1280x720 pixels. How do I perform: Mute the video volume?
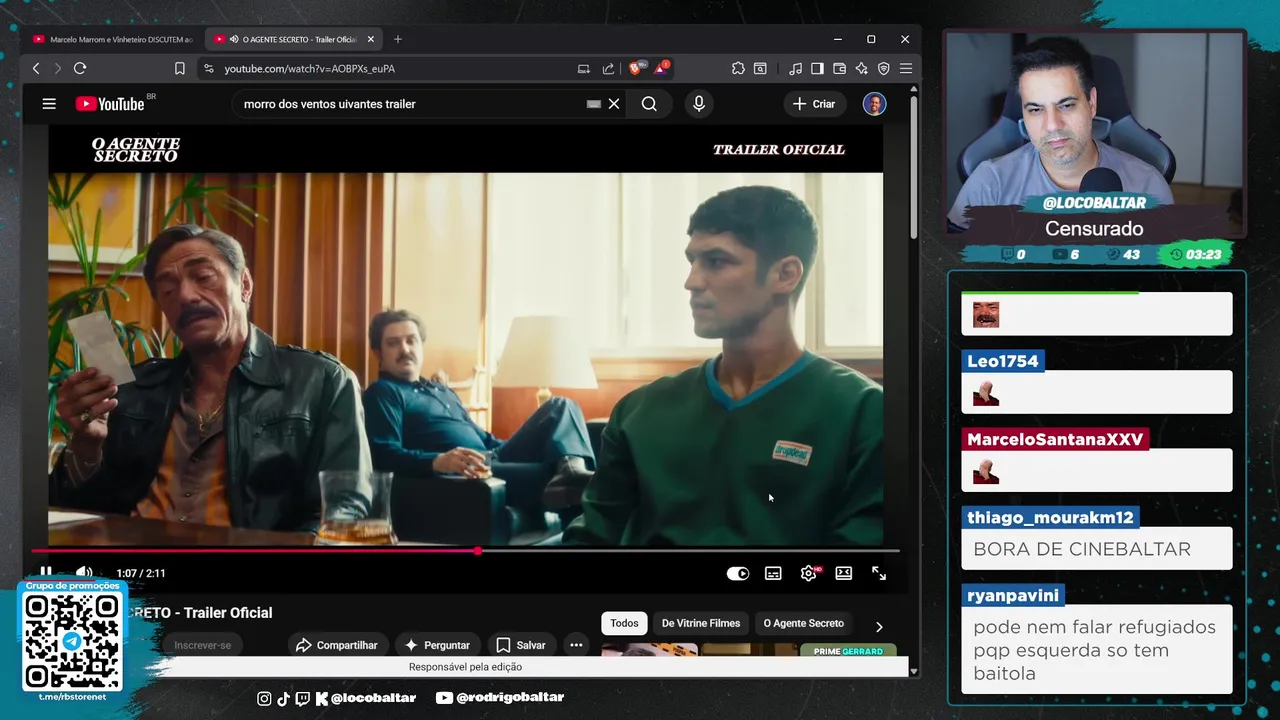tap(84, 573)
